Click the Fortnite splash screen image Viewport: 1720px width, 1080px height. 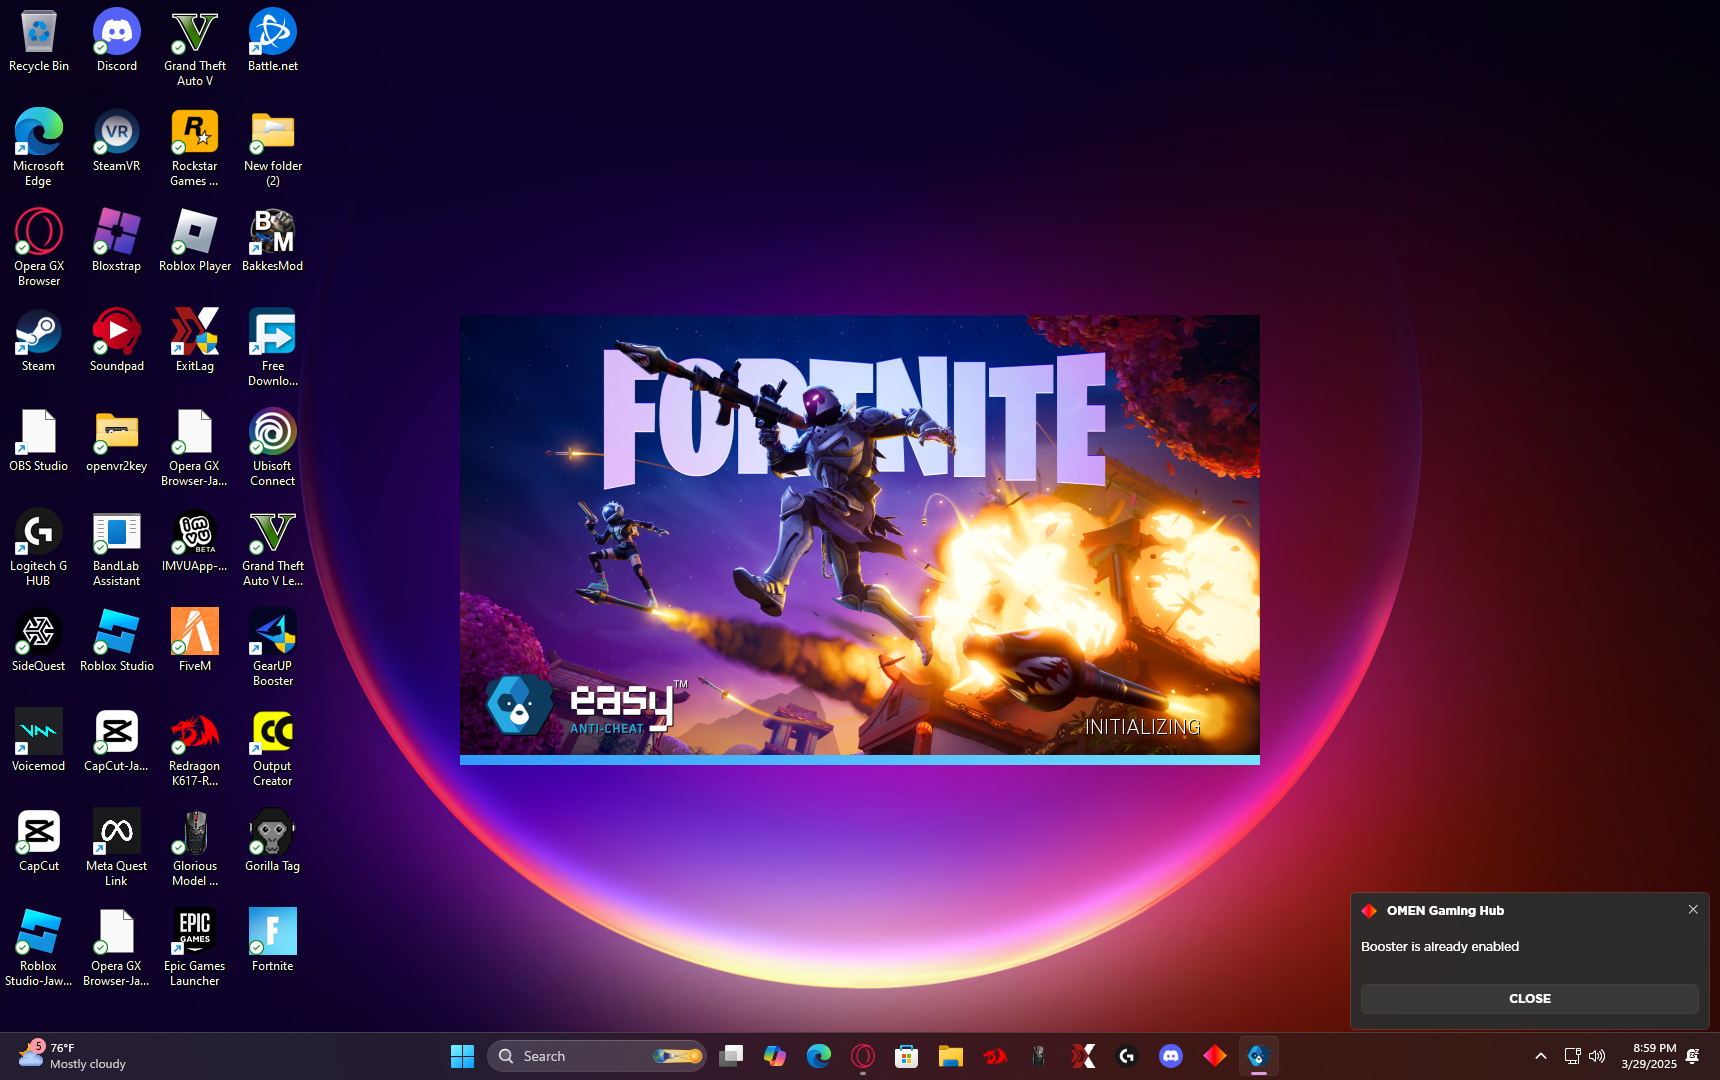coord(860,535)
